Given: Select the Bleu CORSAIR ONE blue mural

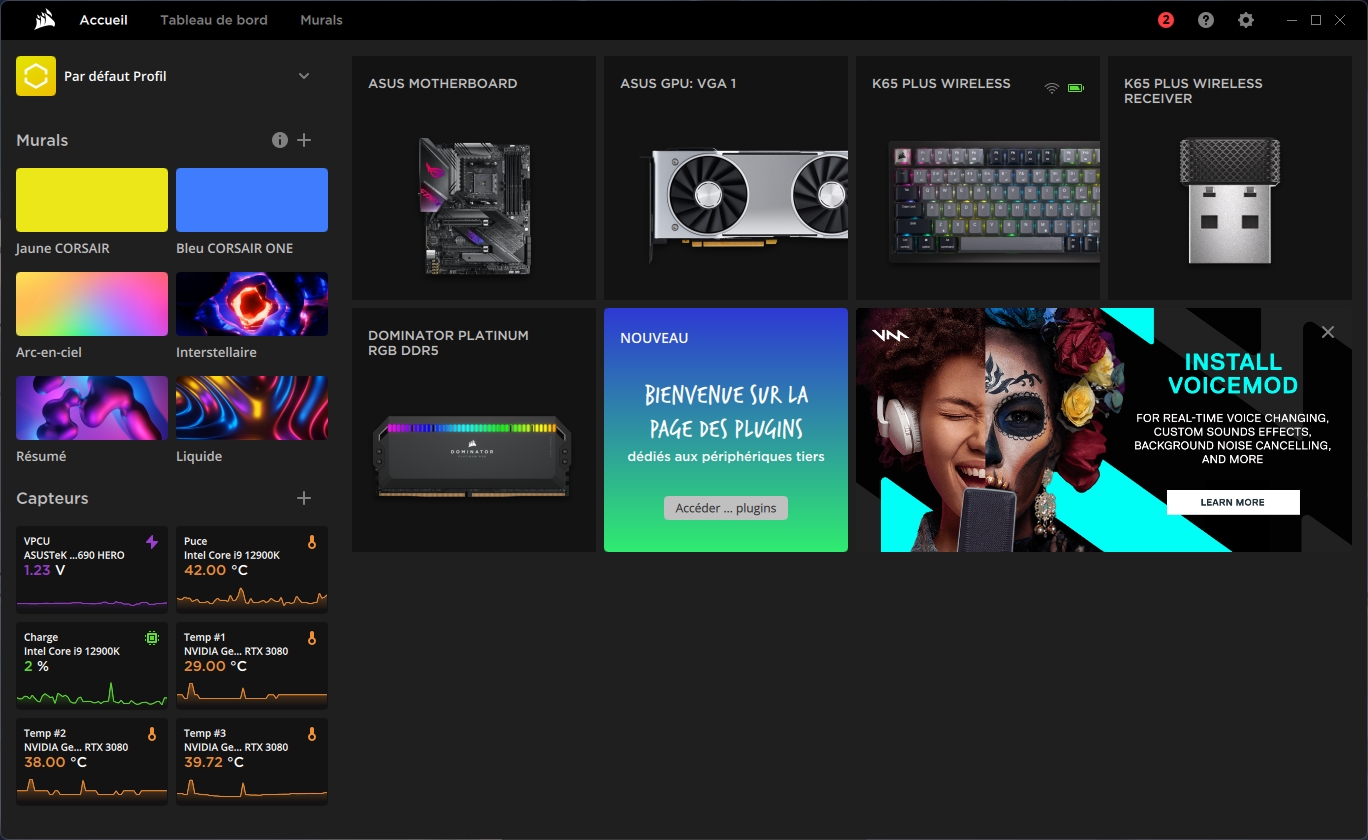Looking at the screenshot, I should [x=252, y=200].
